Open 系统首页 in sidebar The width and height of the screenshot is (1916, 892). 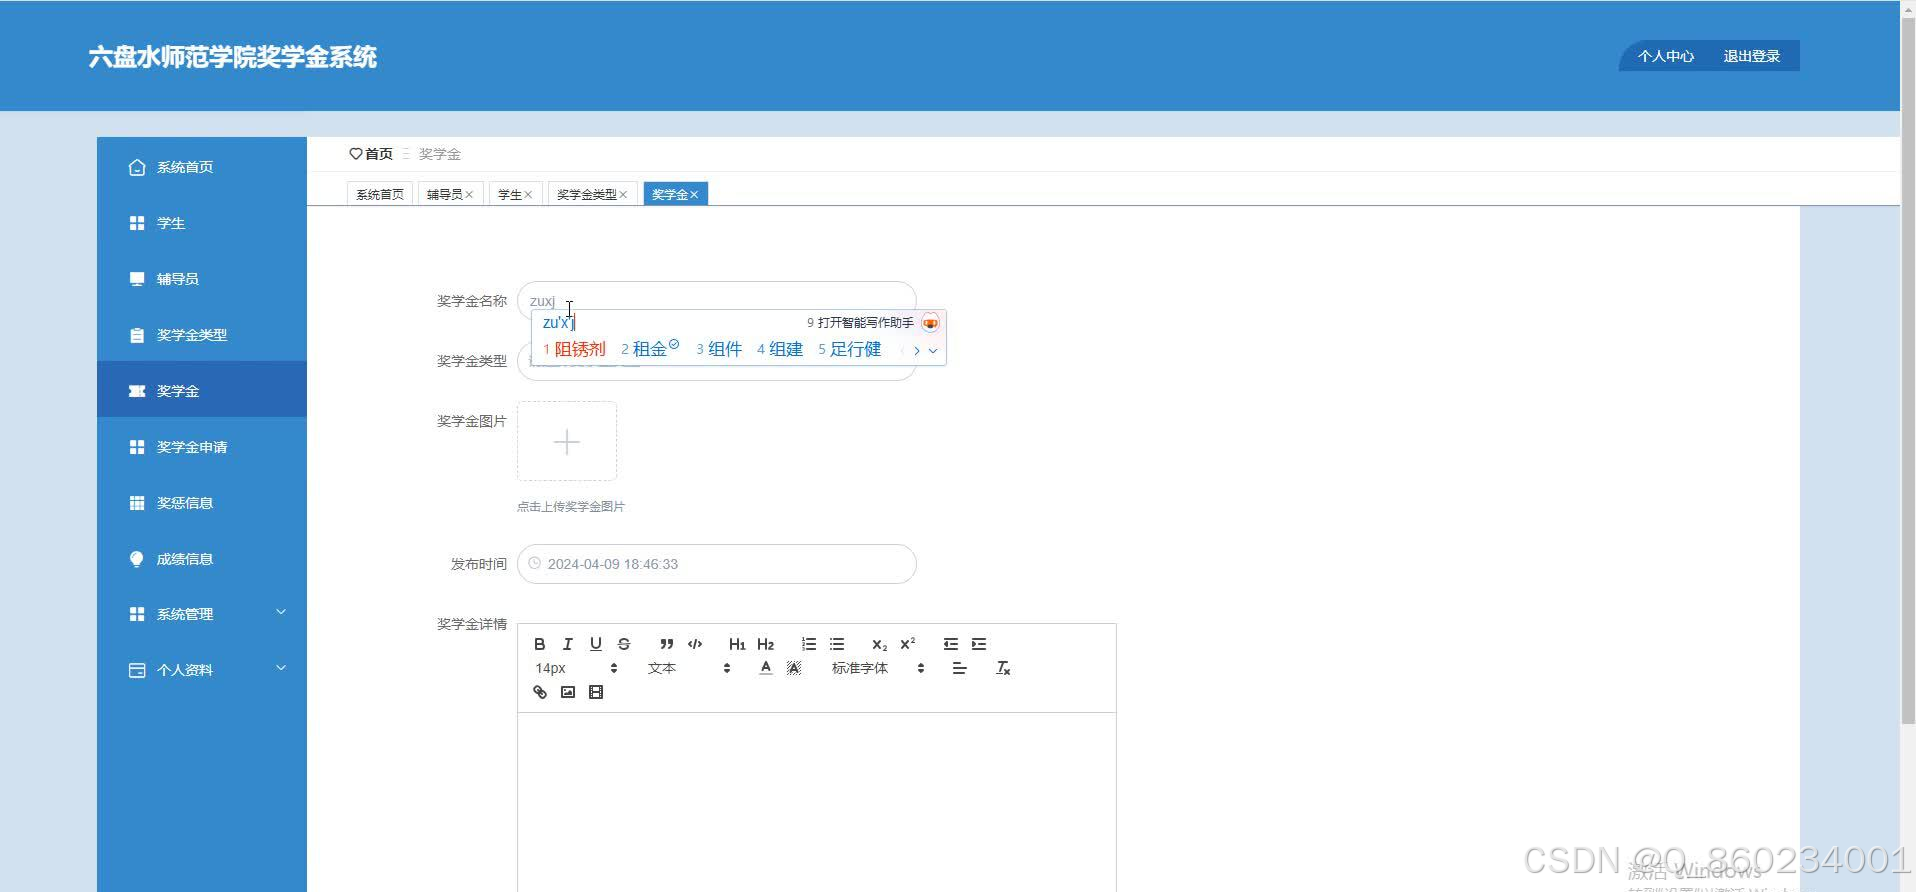(x=202, y=167)
